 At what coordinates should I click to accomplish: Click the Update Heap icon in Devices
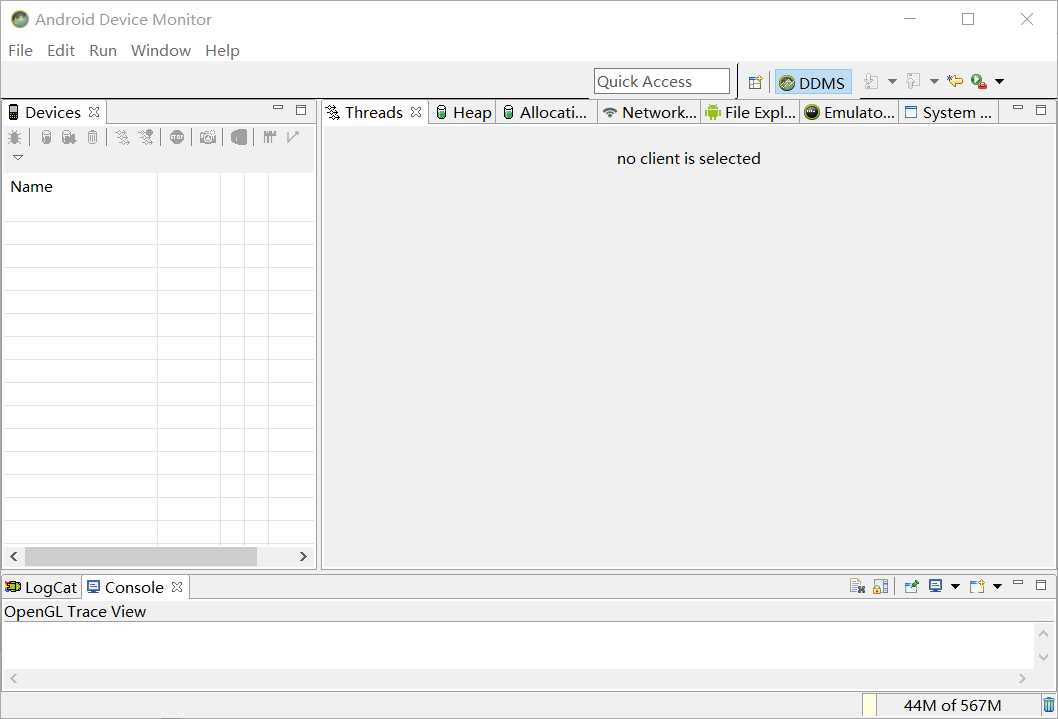click(46, 138)
